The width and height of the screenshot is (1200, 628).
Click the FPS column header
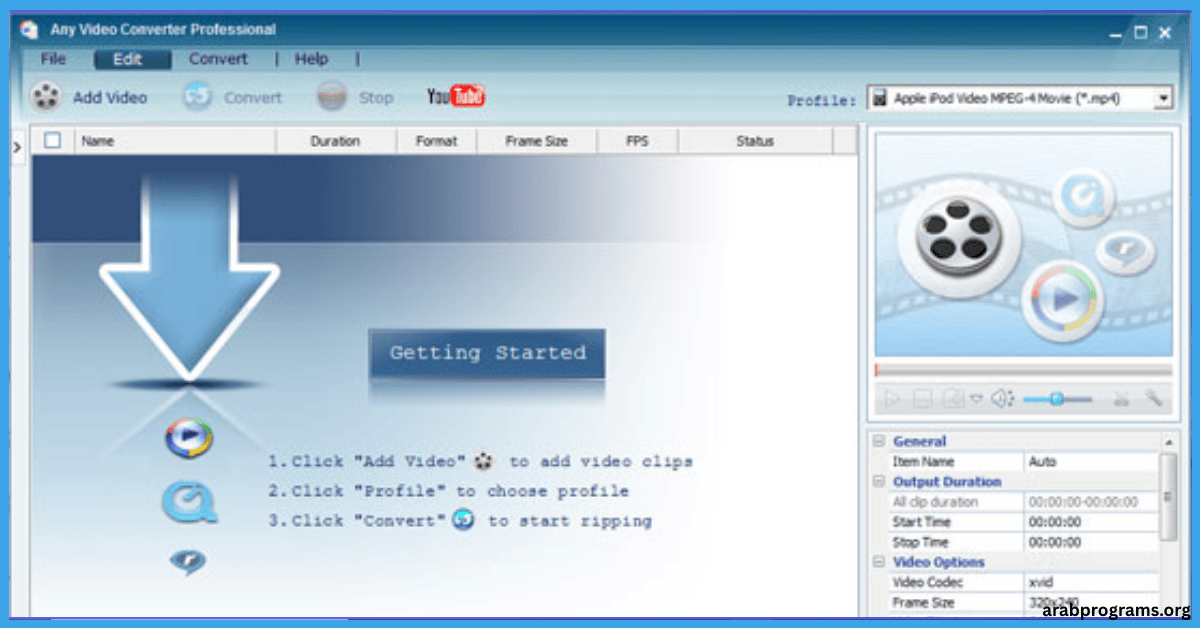tap(637, 141)
